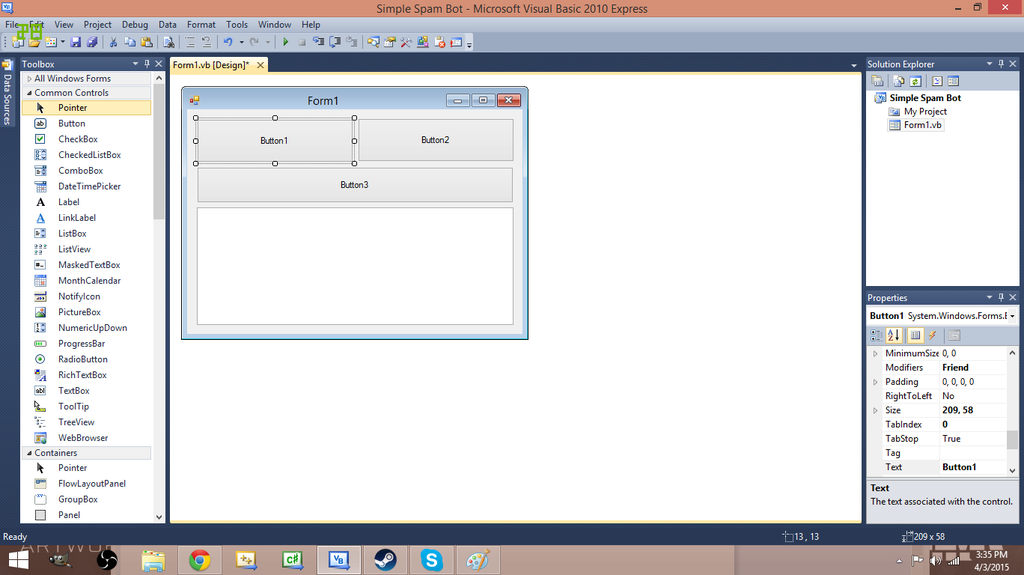Start debugging with the green play icon
Image resolution: width=1024 pixels, height=575 pixels.
pos(285,42)
